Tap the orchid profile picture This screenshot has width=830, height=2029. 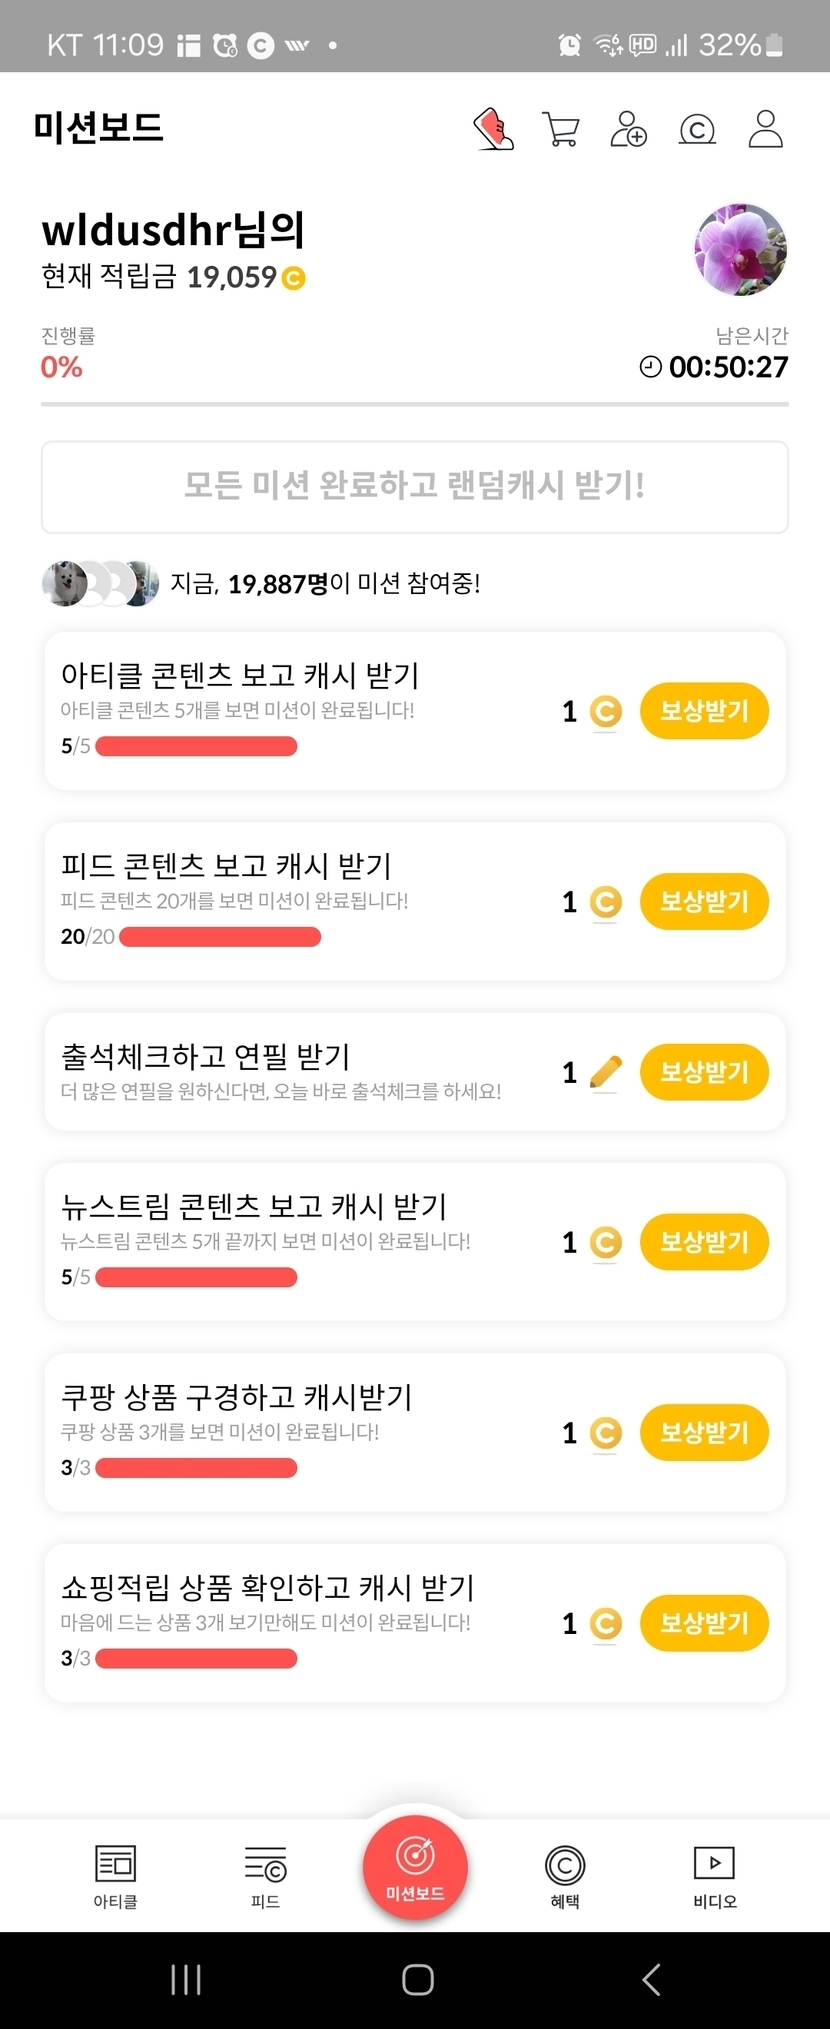point(740,249)
